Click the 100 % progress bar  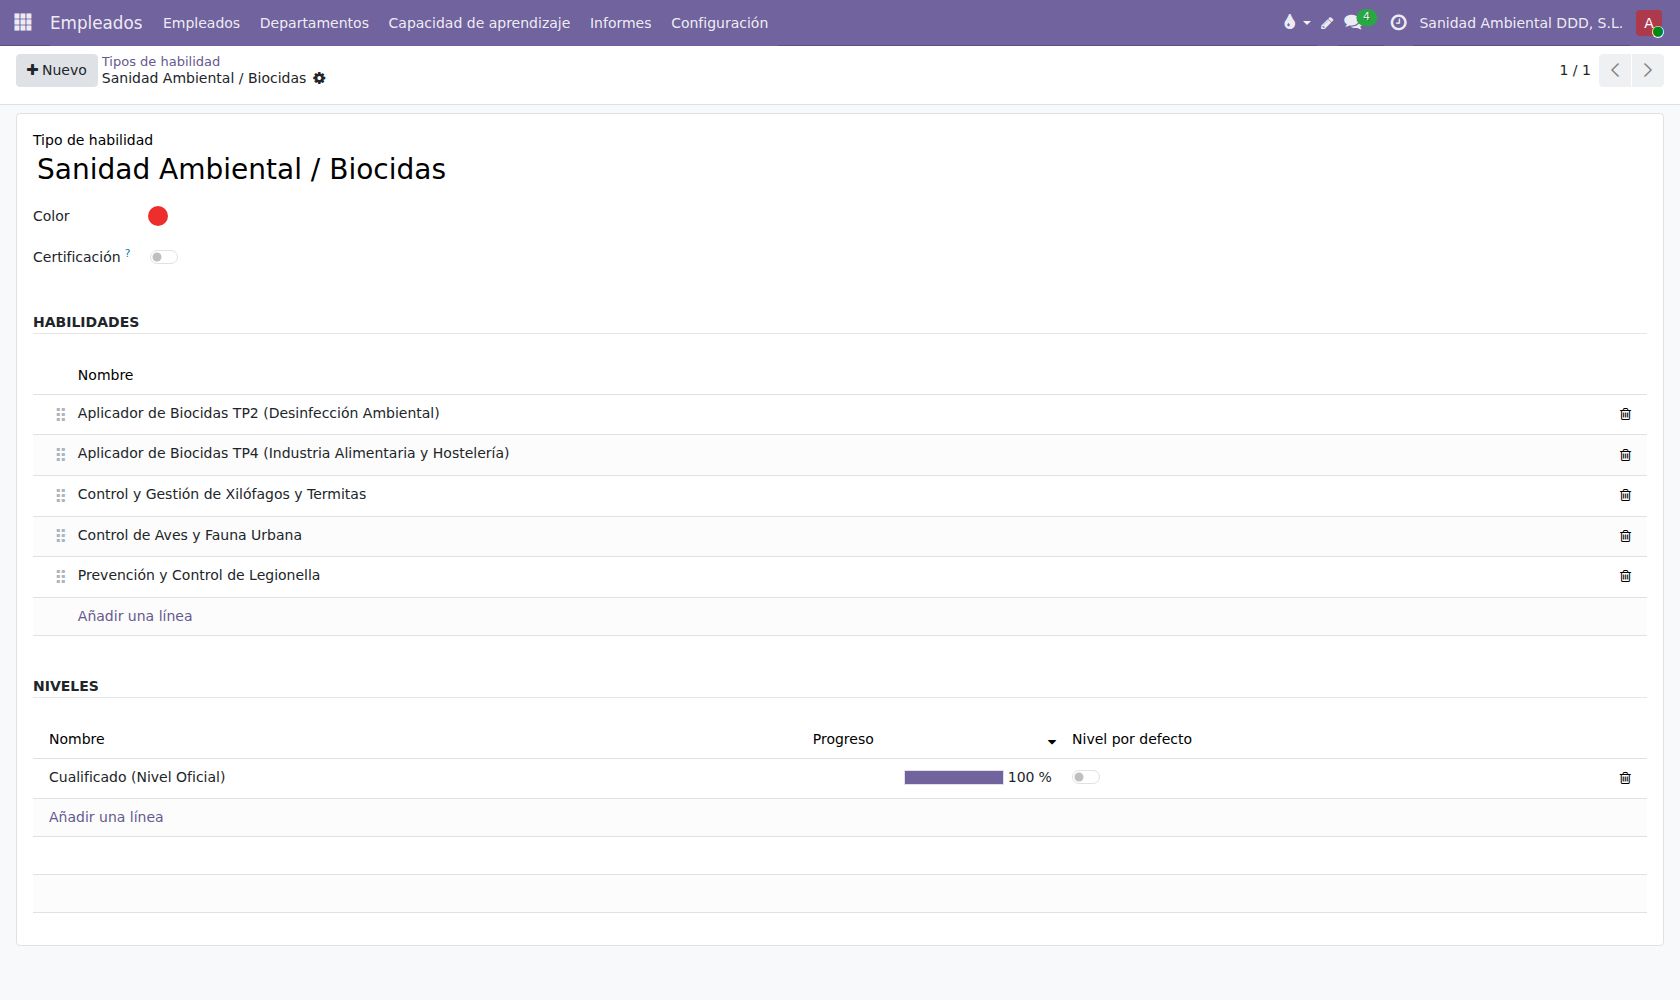click(953, 777)
